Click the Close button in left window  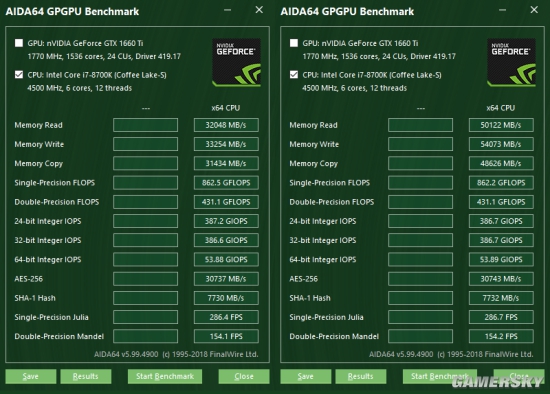point(244,376)
